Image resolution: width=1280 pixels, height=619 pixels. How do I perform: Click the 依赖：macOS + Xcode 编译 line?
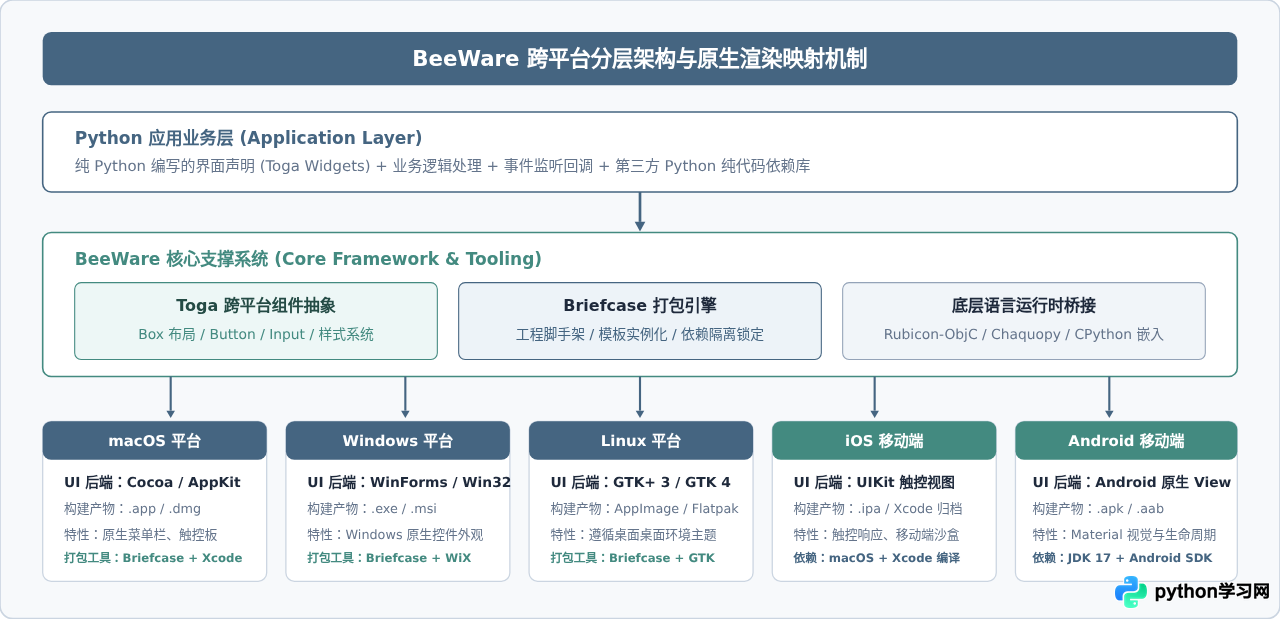click(876, 558)
